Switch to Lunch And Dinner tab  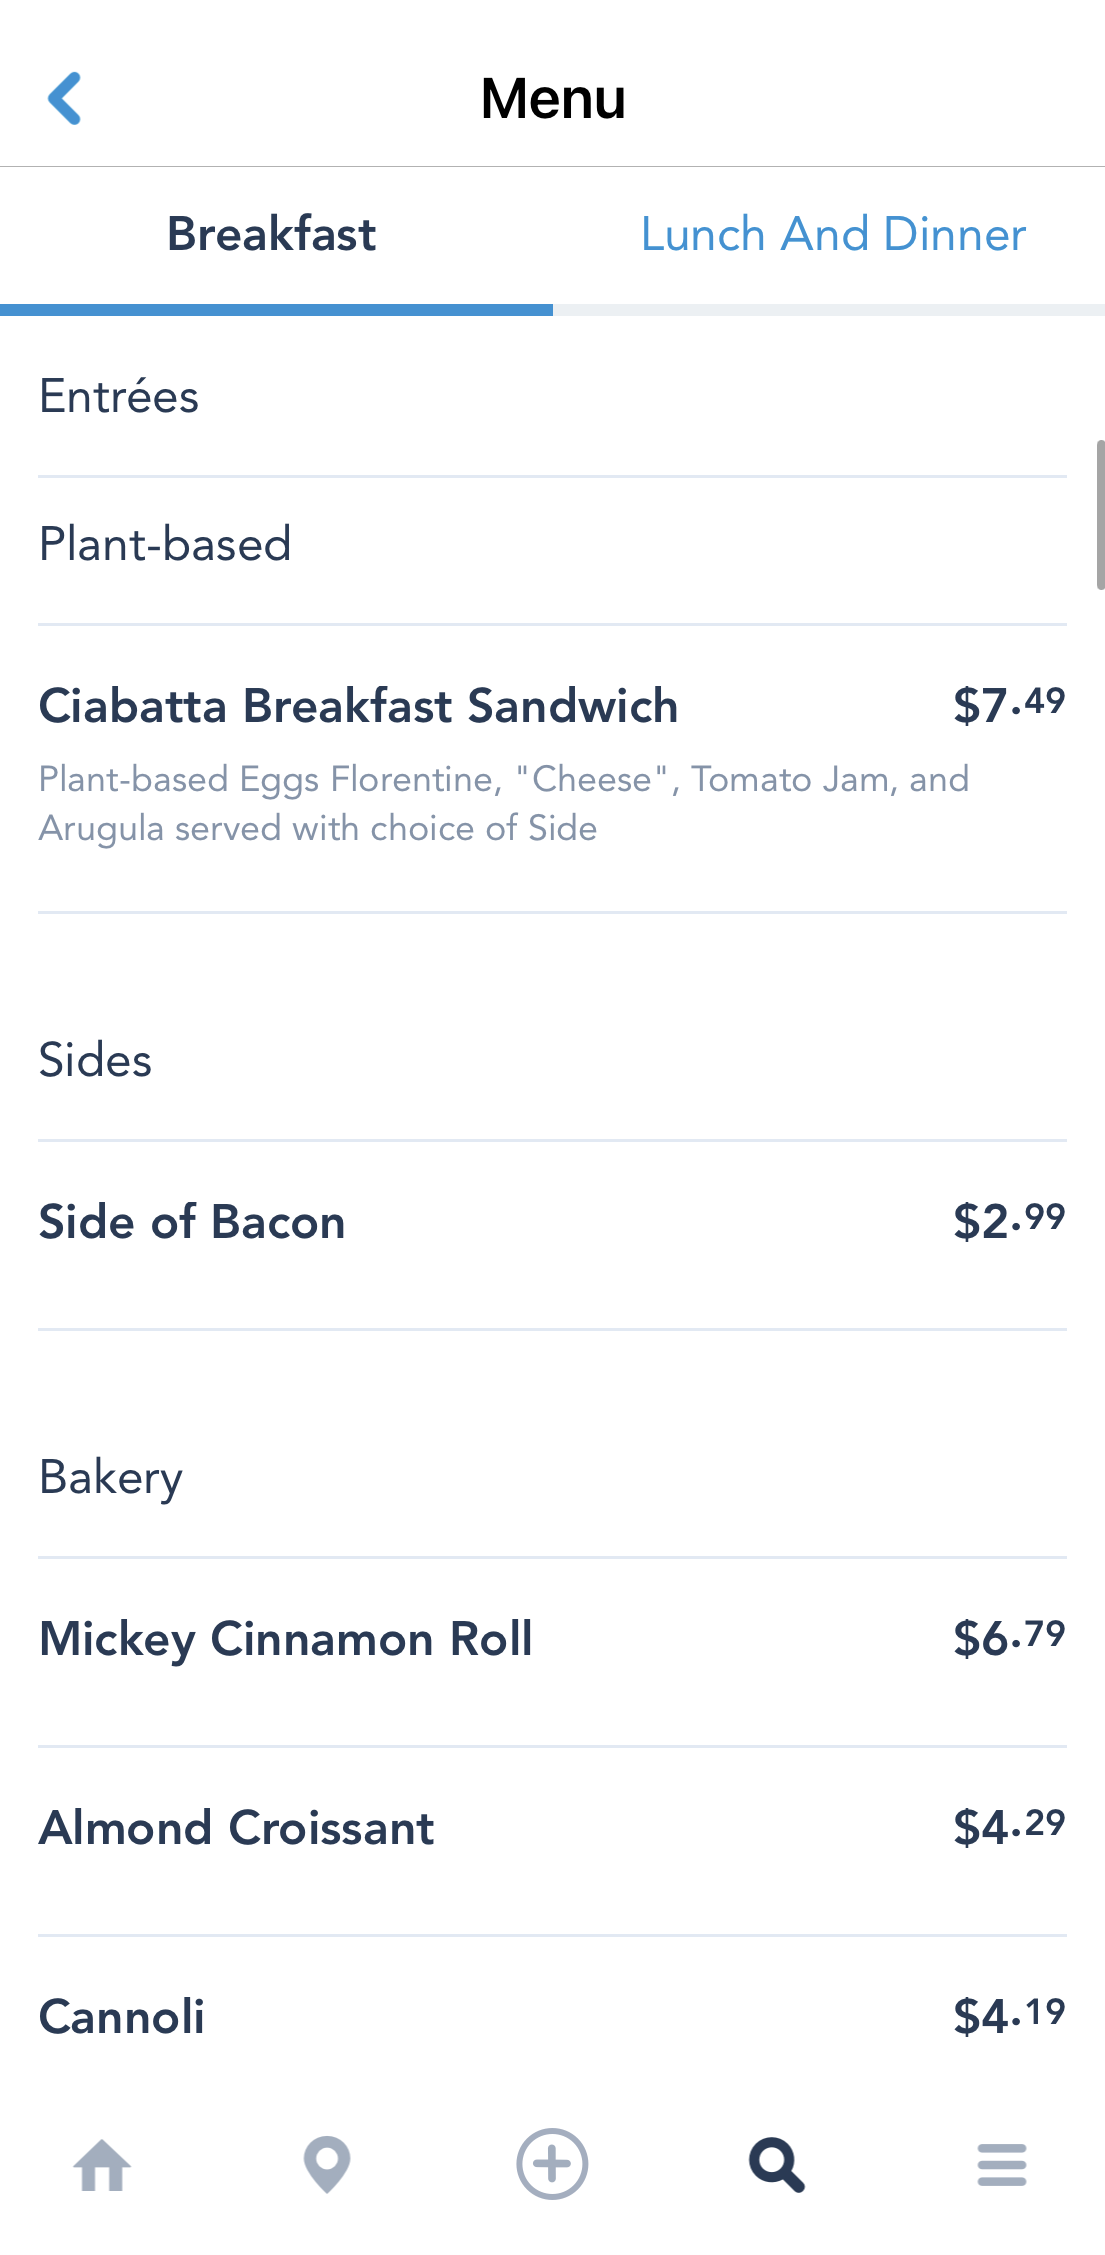833,235
